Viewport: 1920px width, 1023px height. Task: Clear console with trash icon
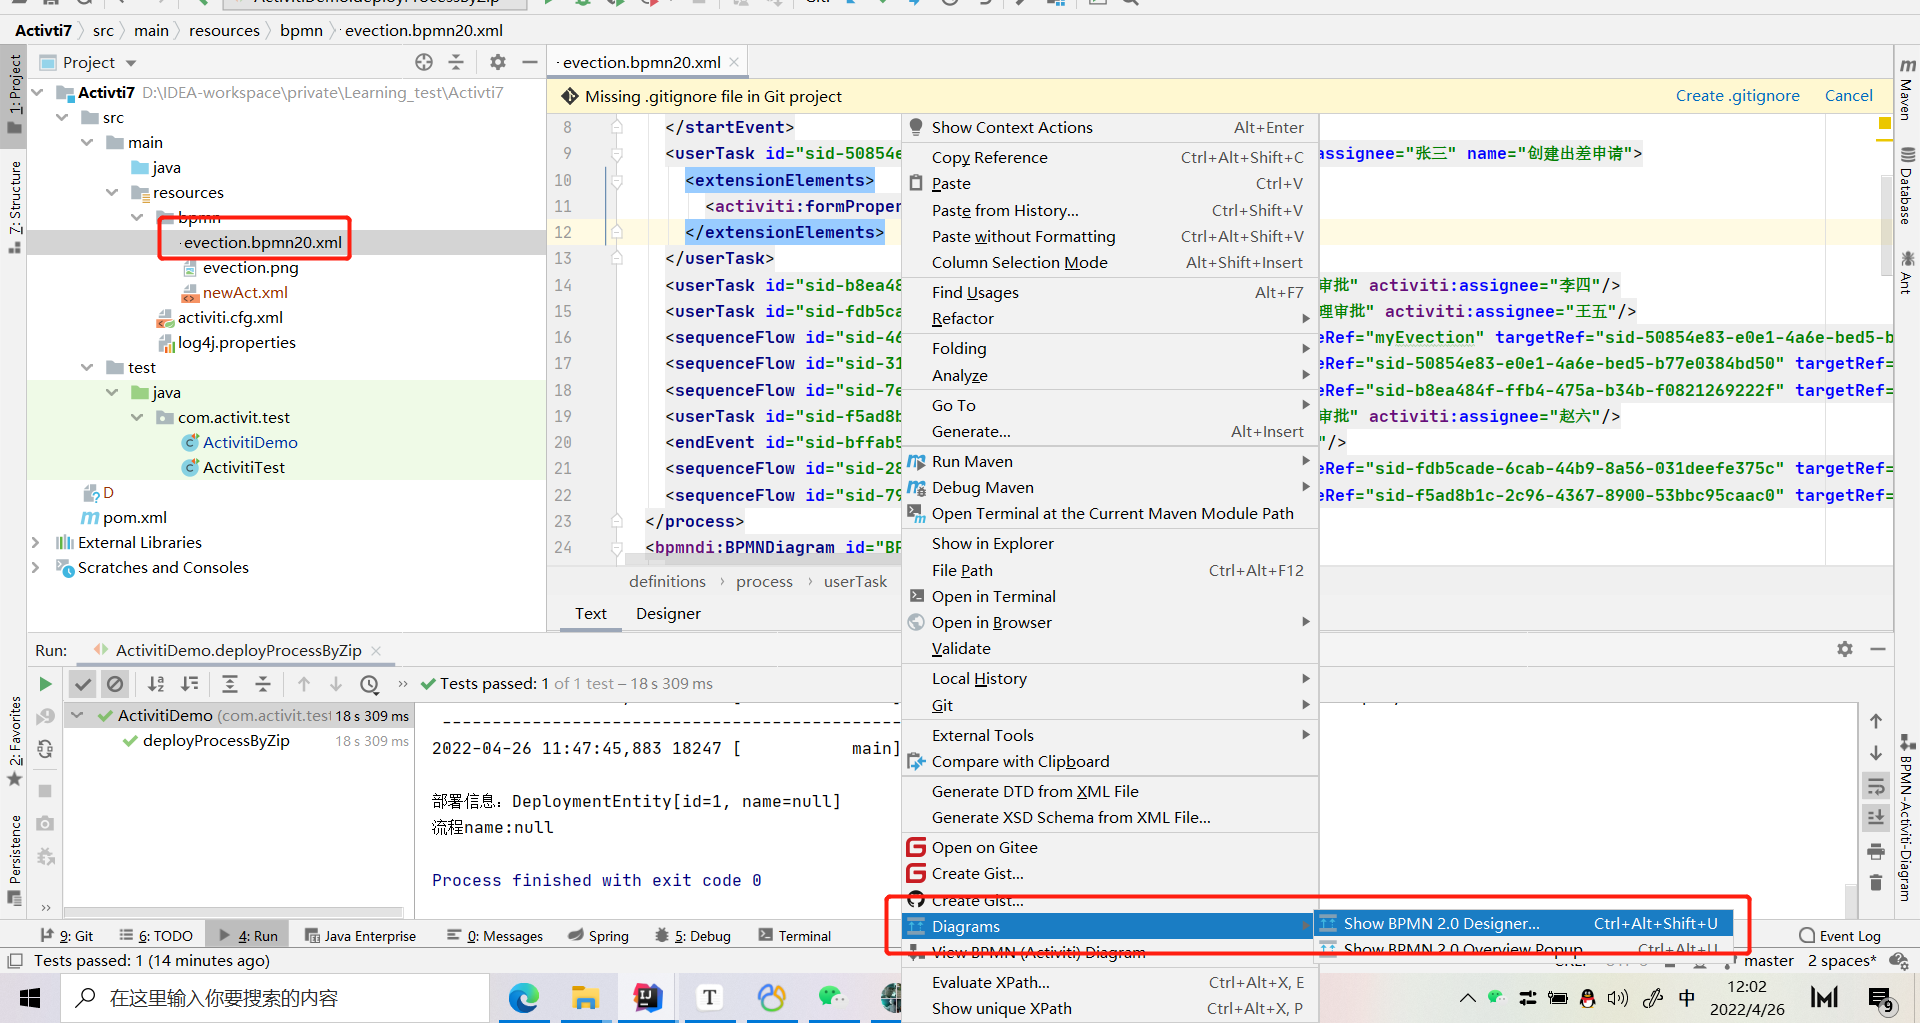(1876, 883)
